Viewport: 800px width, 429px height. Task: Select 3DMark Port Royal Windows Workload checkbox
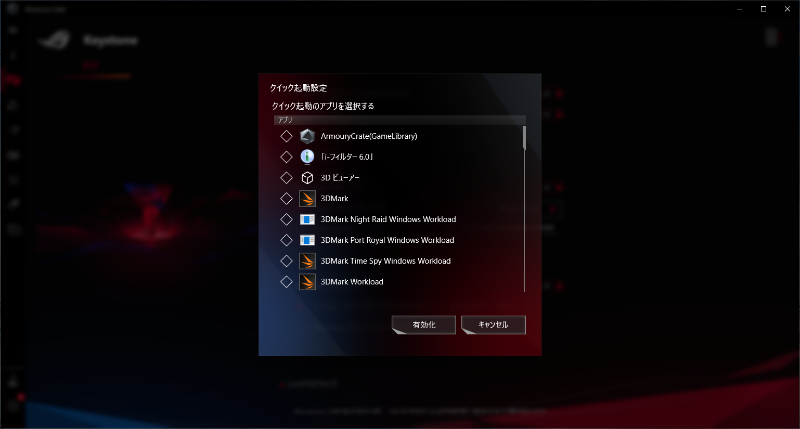[286, 240]
